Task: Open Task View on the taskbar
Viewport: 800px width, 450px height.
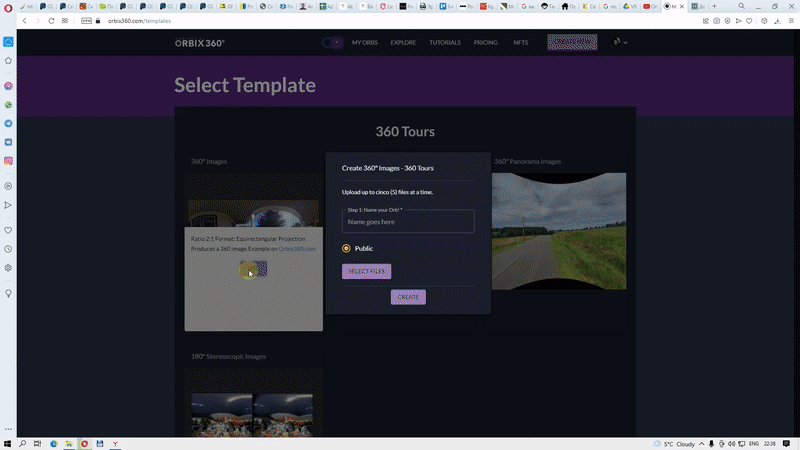Action: tap(37, 444)
